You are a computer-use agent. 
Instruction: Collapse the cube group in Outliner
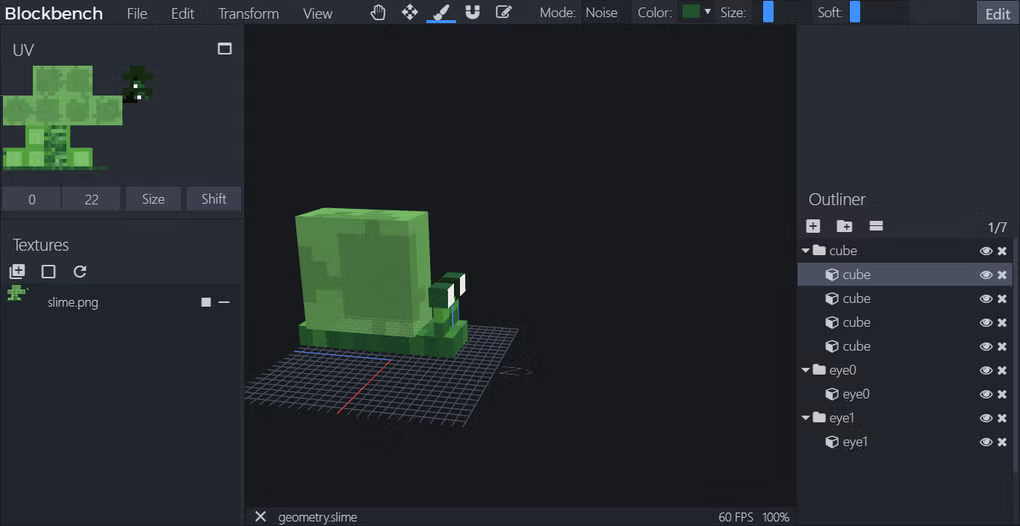tap(806, 251)
